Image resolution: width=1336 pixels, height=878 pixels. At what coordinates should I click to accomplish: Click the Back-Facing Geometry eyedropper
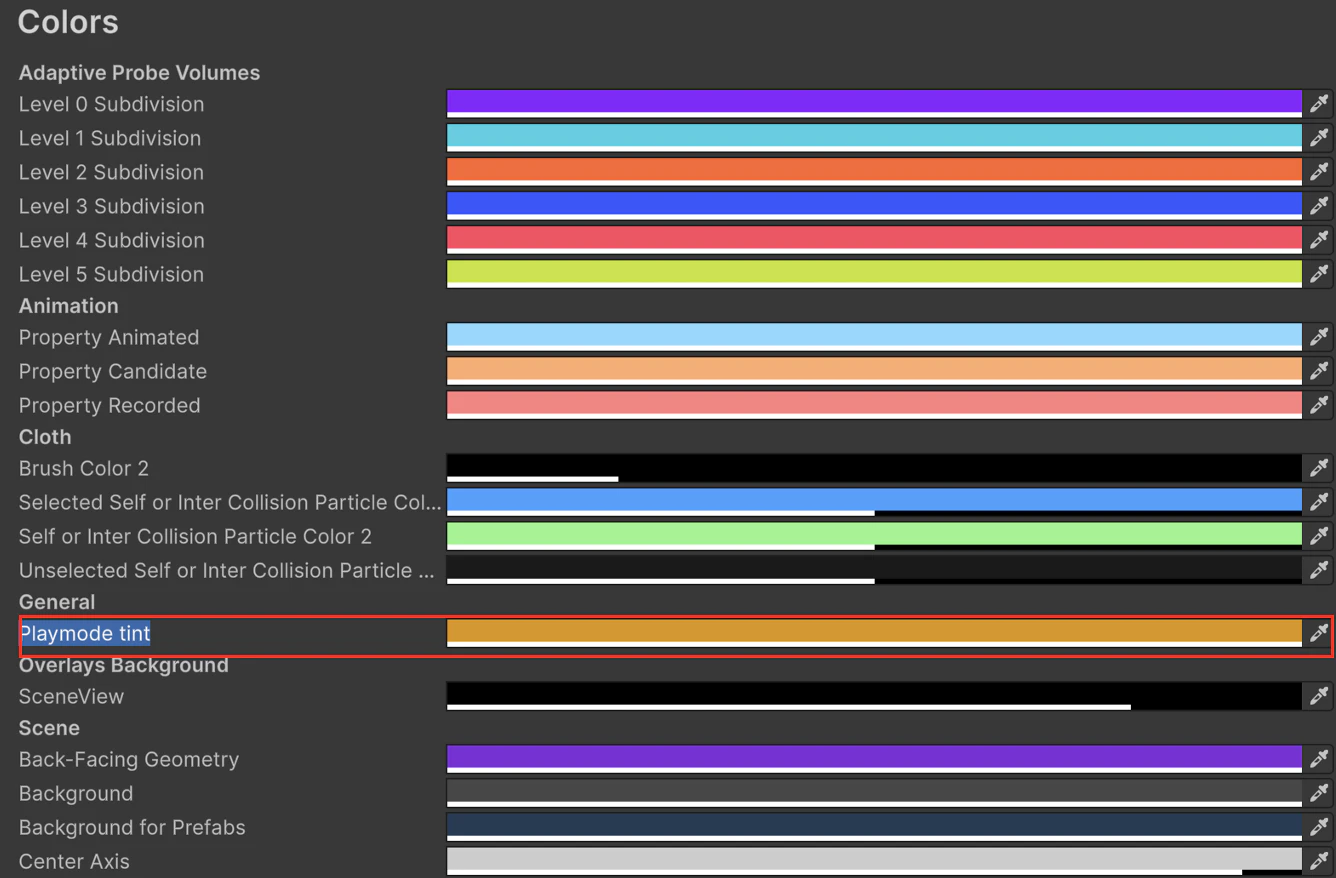point(1319,759)
